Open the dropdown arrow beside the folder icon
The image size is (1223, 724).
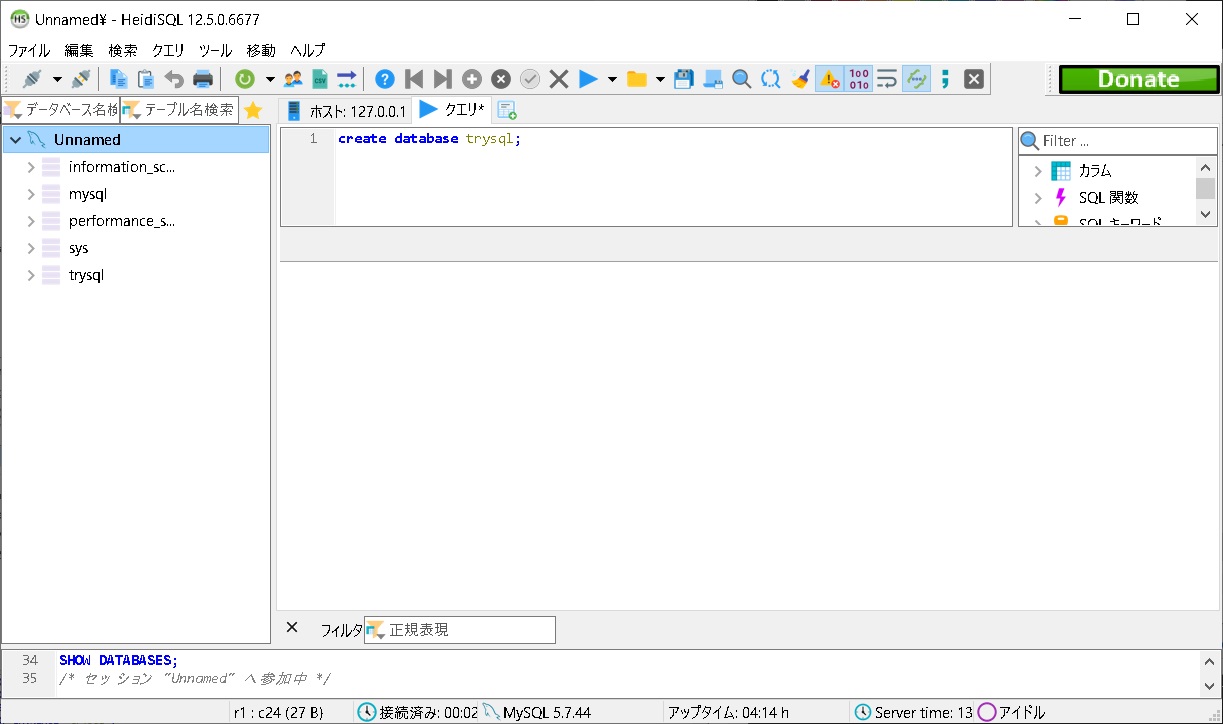[x=660, y=79]
